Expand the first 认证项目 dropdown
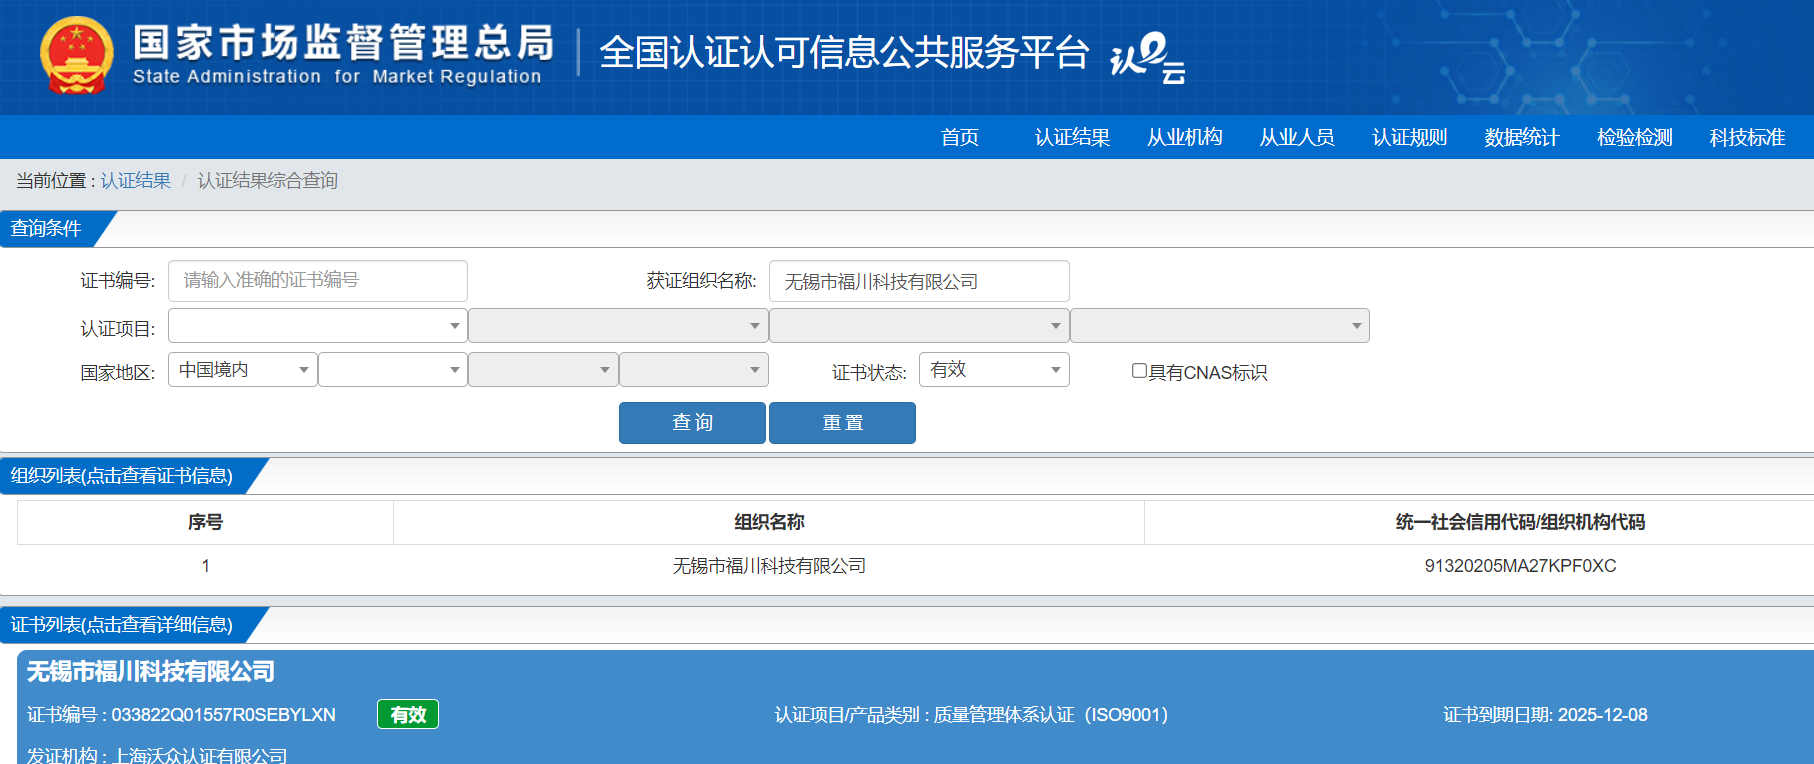This screenshot has height=764, width=1814. point(318,326)
